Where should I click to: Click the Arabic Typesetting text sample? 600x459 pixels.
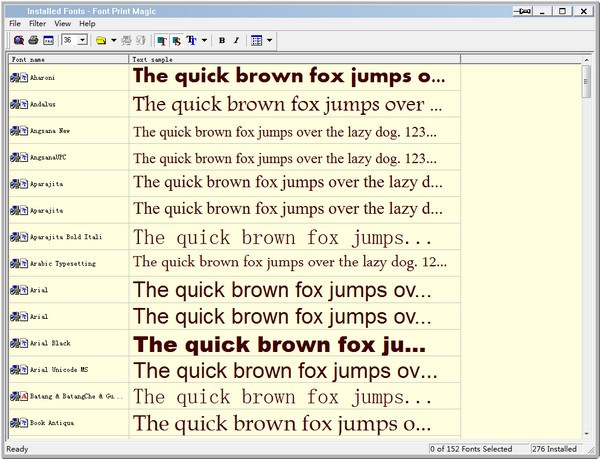(290, 263)
